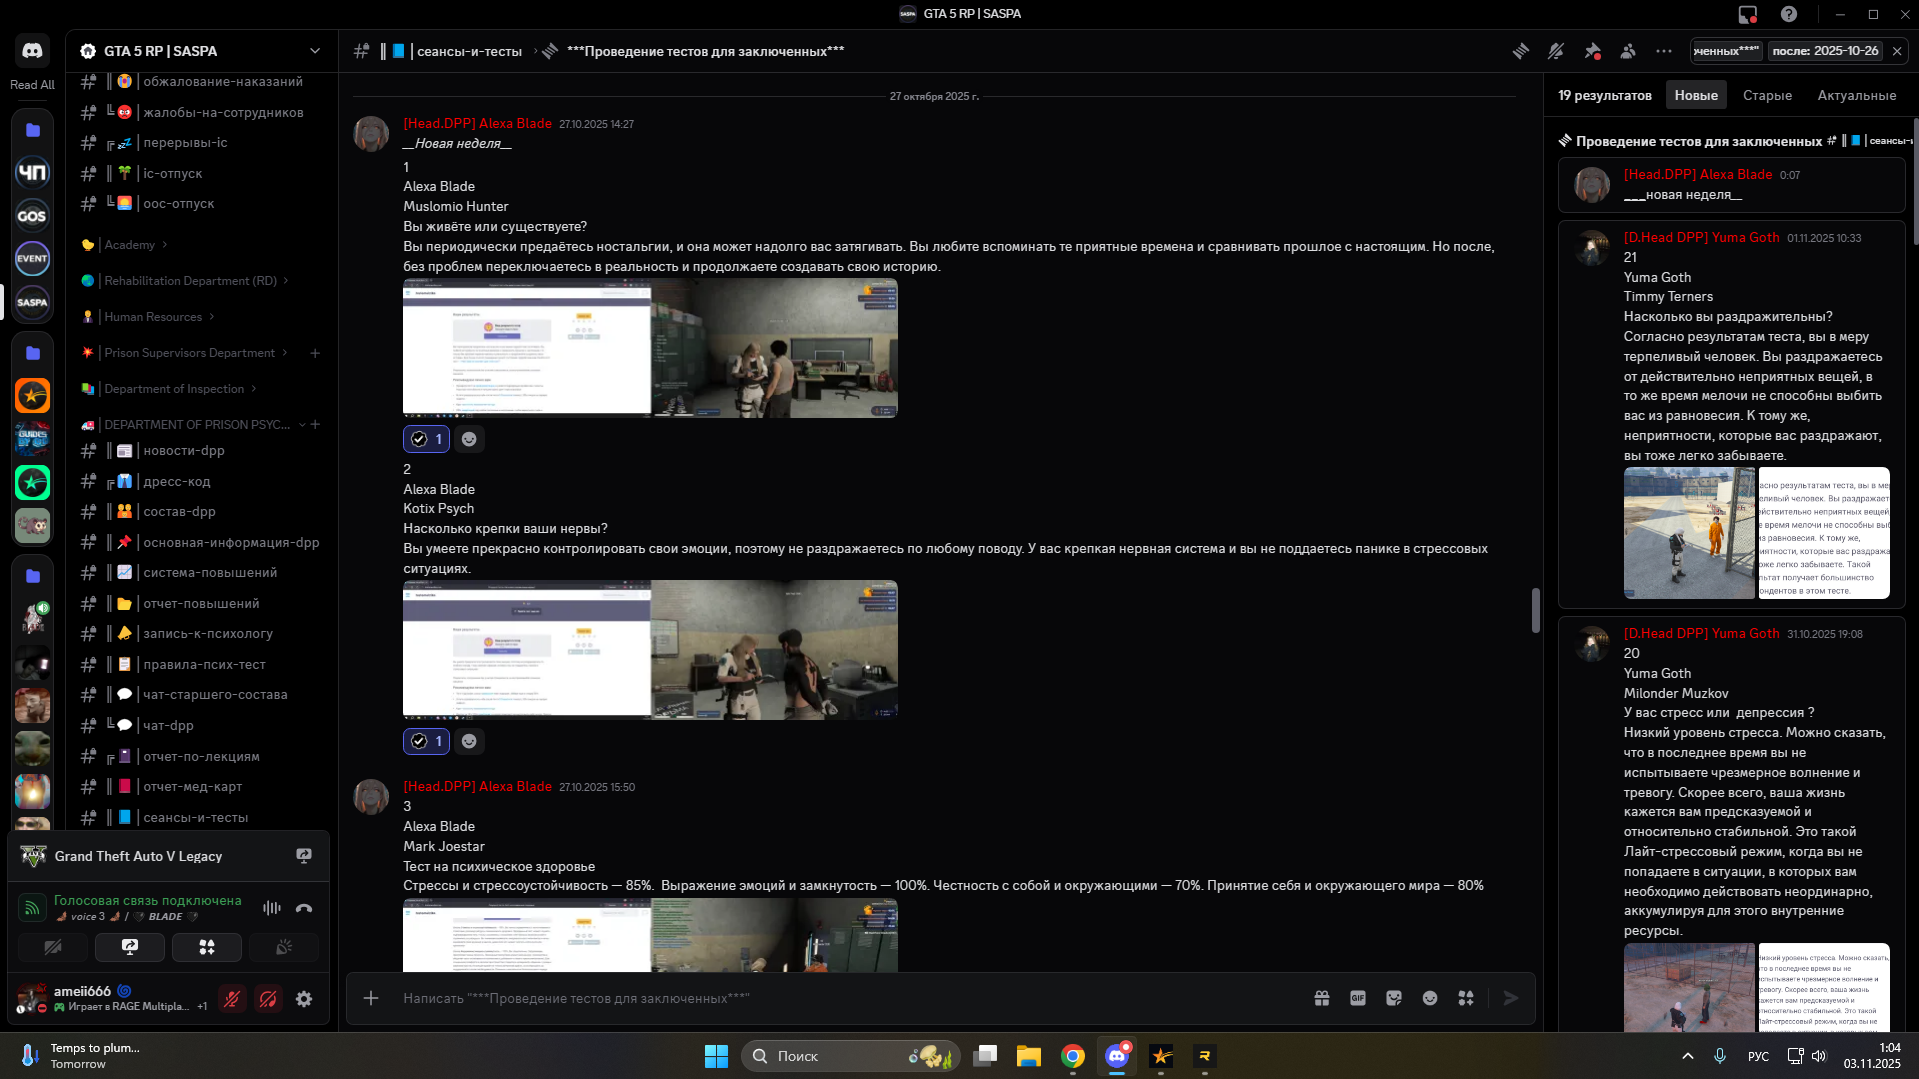The height and width of the screenshot is (1079, 1919).
Task: Open the состав-dpp channel
Action: (179, 512)
